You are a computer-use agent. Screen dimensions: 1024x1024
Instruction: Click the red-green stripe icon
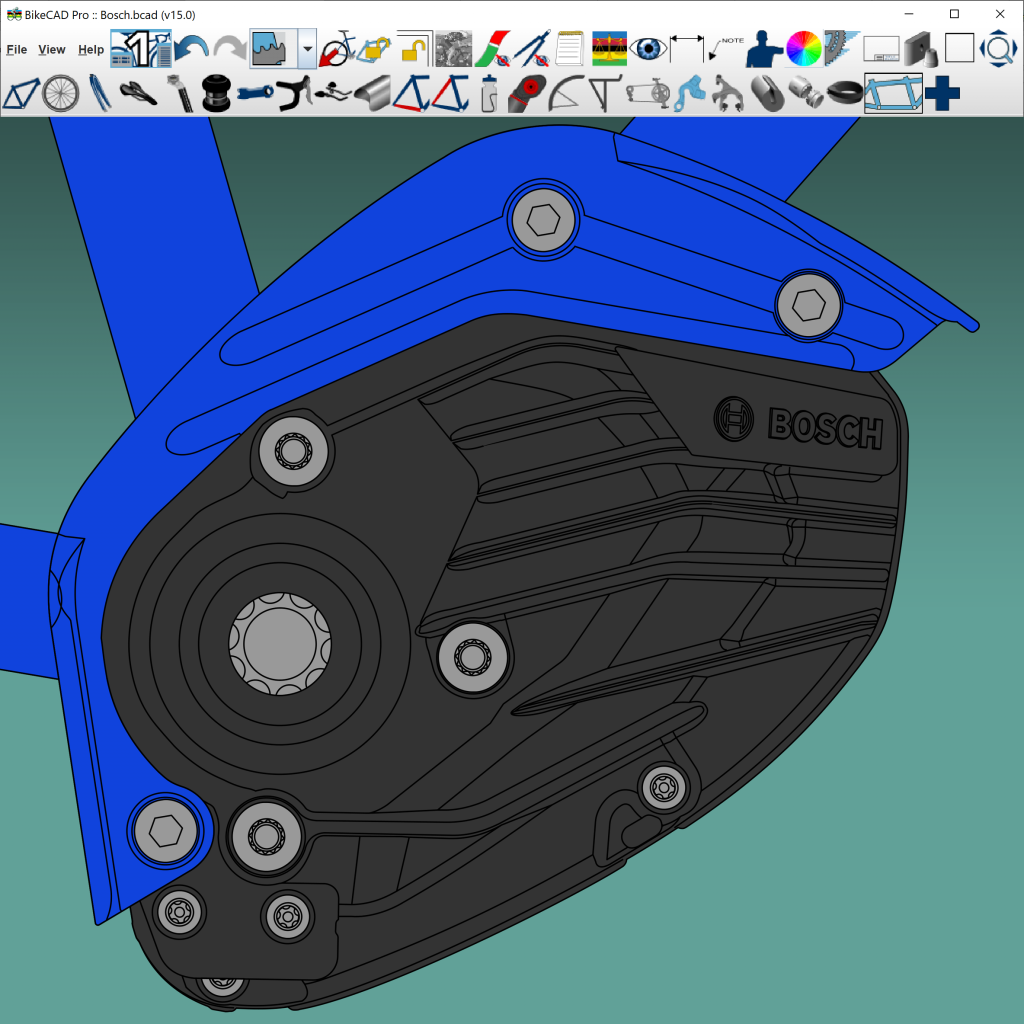click(x=492, y=49)
